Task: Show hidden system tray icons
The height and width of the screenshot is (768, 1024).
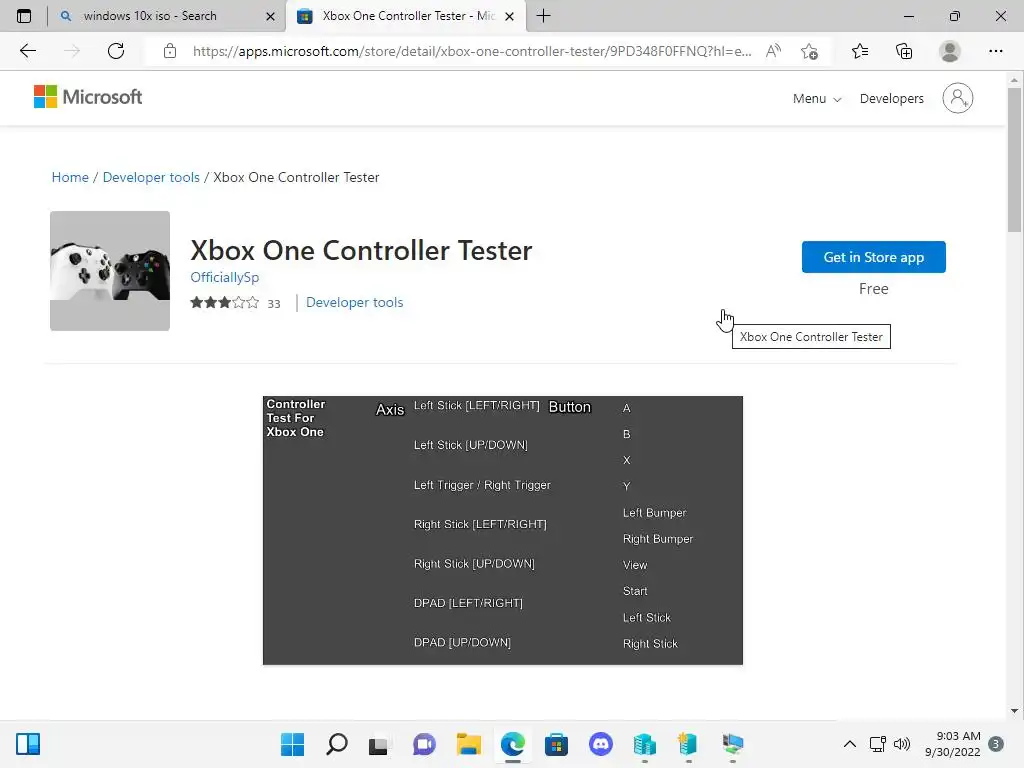Action: tap(850, 744)
